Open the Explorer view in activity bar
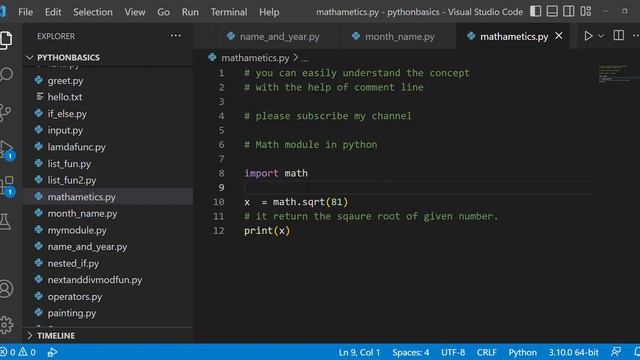 pos(6,40)
